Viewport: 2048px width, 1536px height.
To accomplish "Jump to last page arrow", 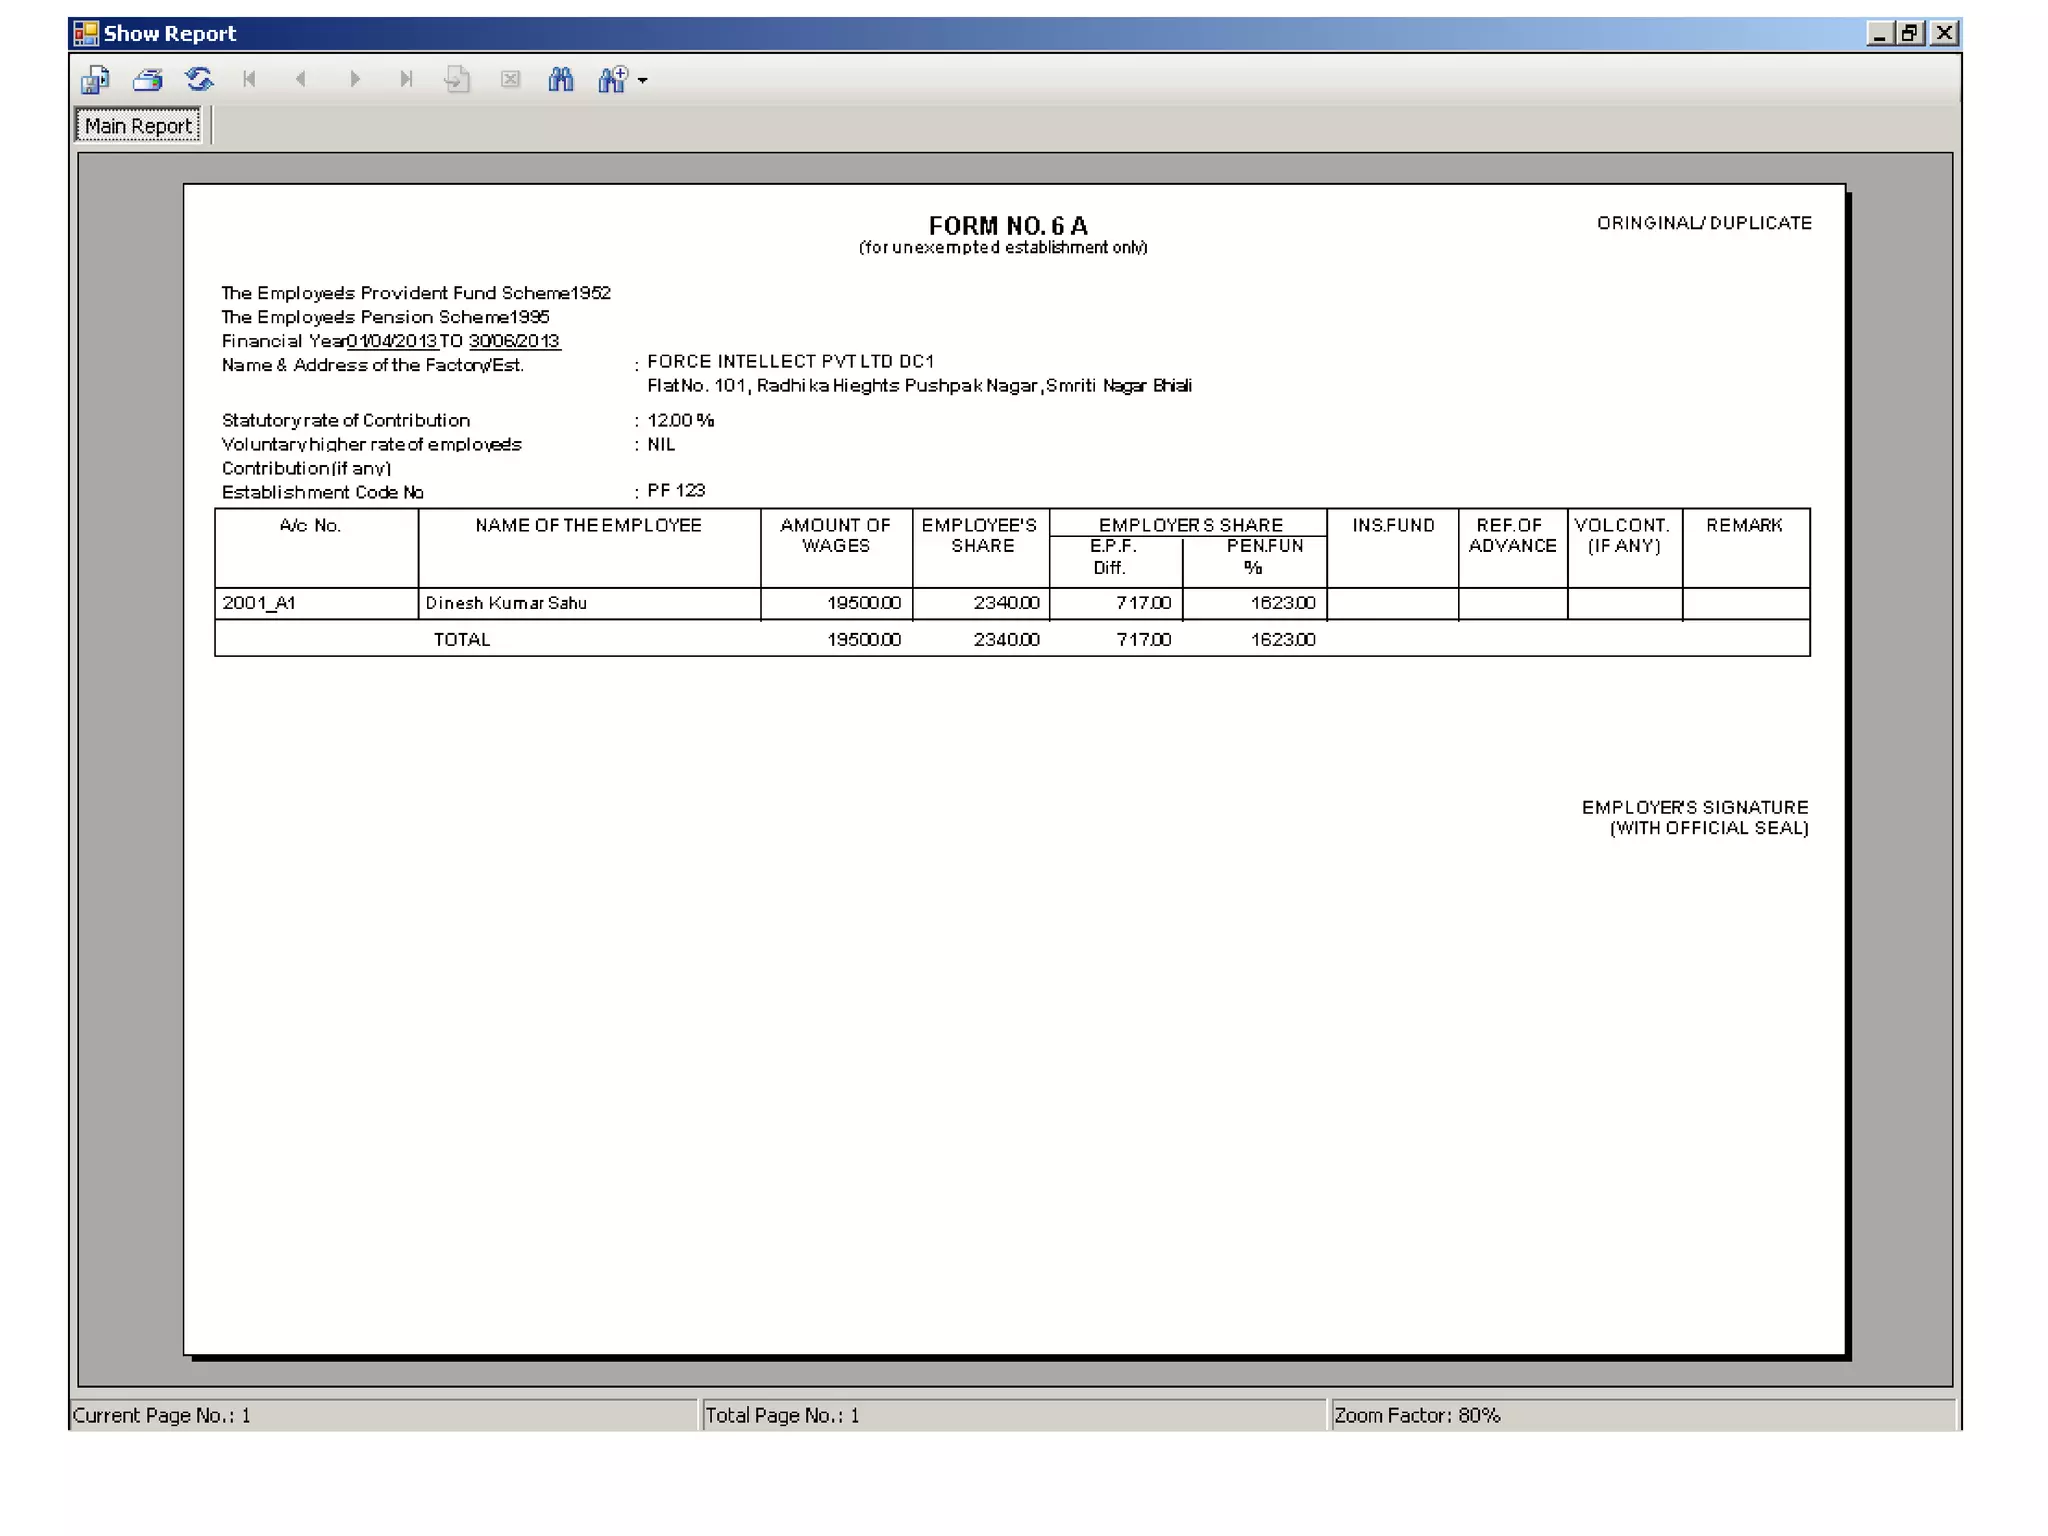I will tap(406, 79).
